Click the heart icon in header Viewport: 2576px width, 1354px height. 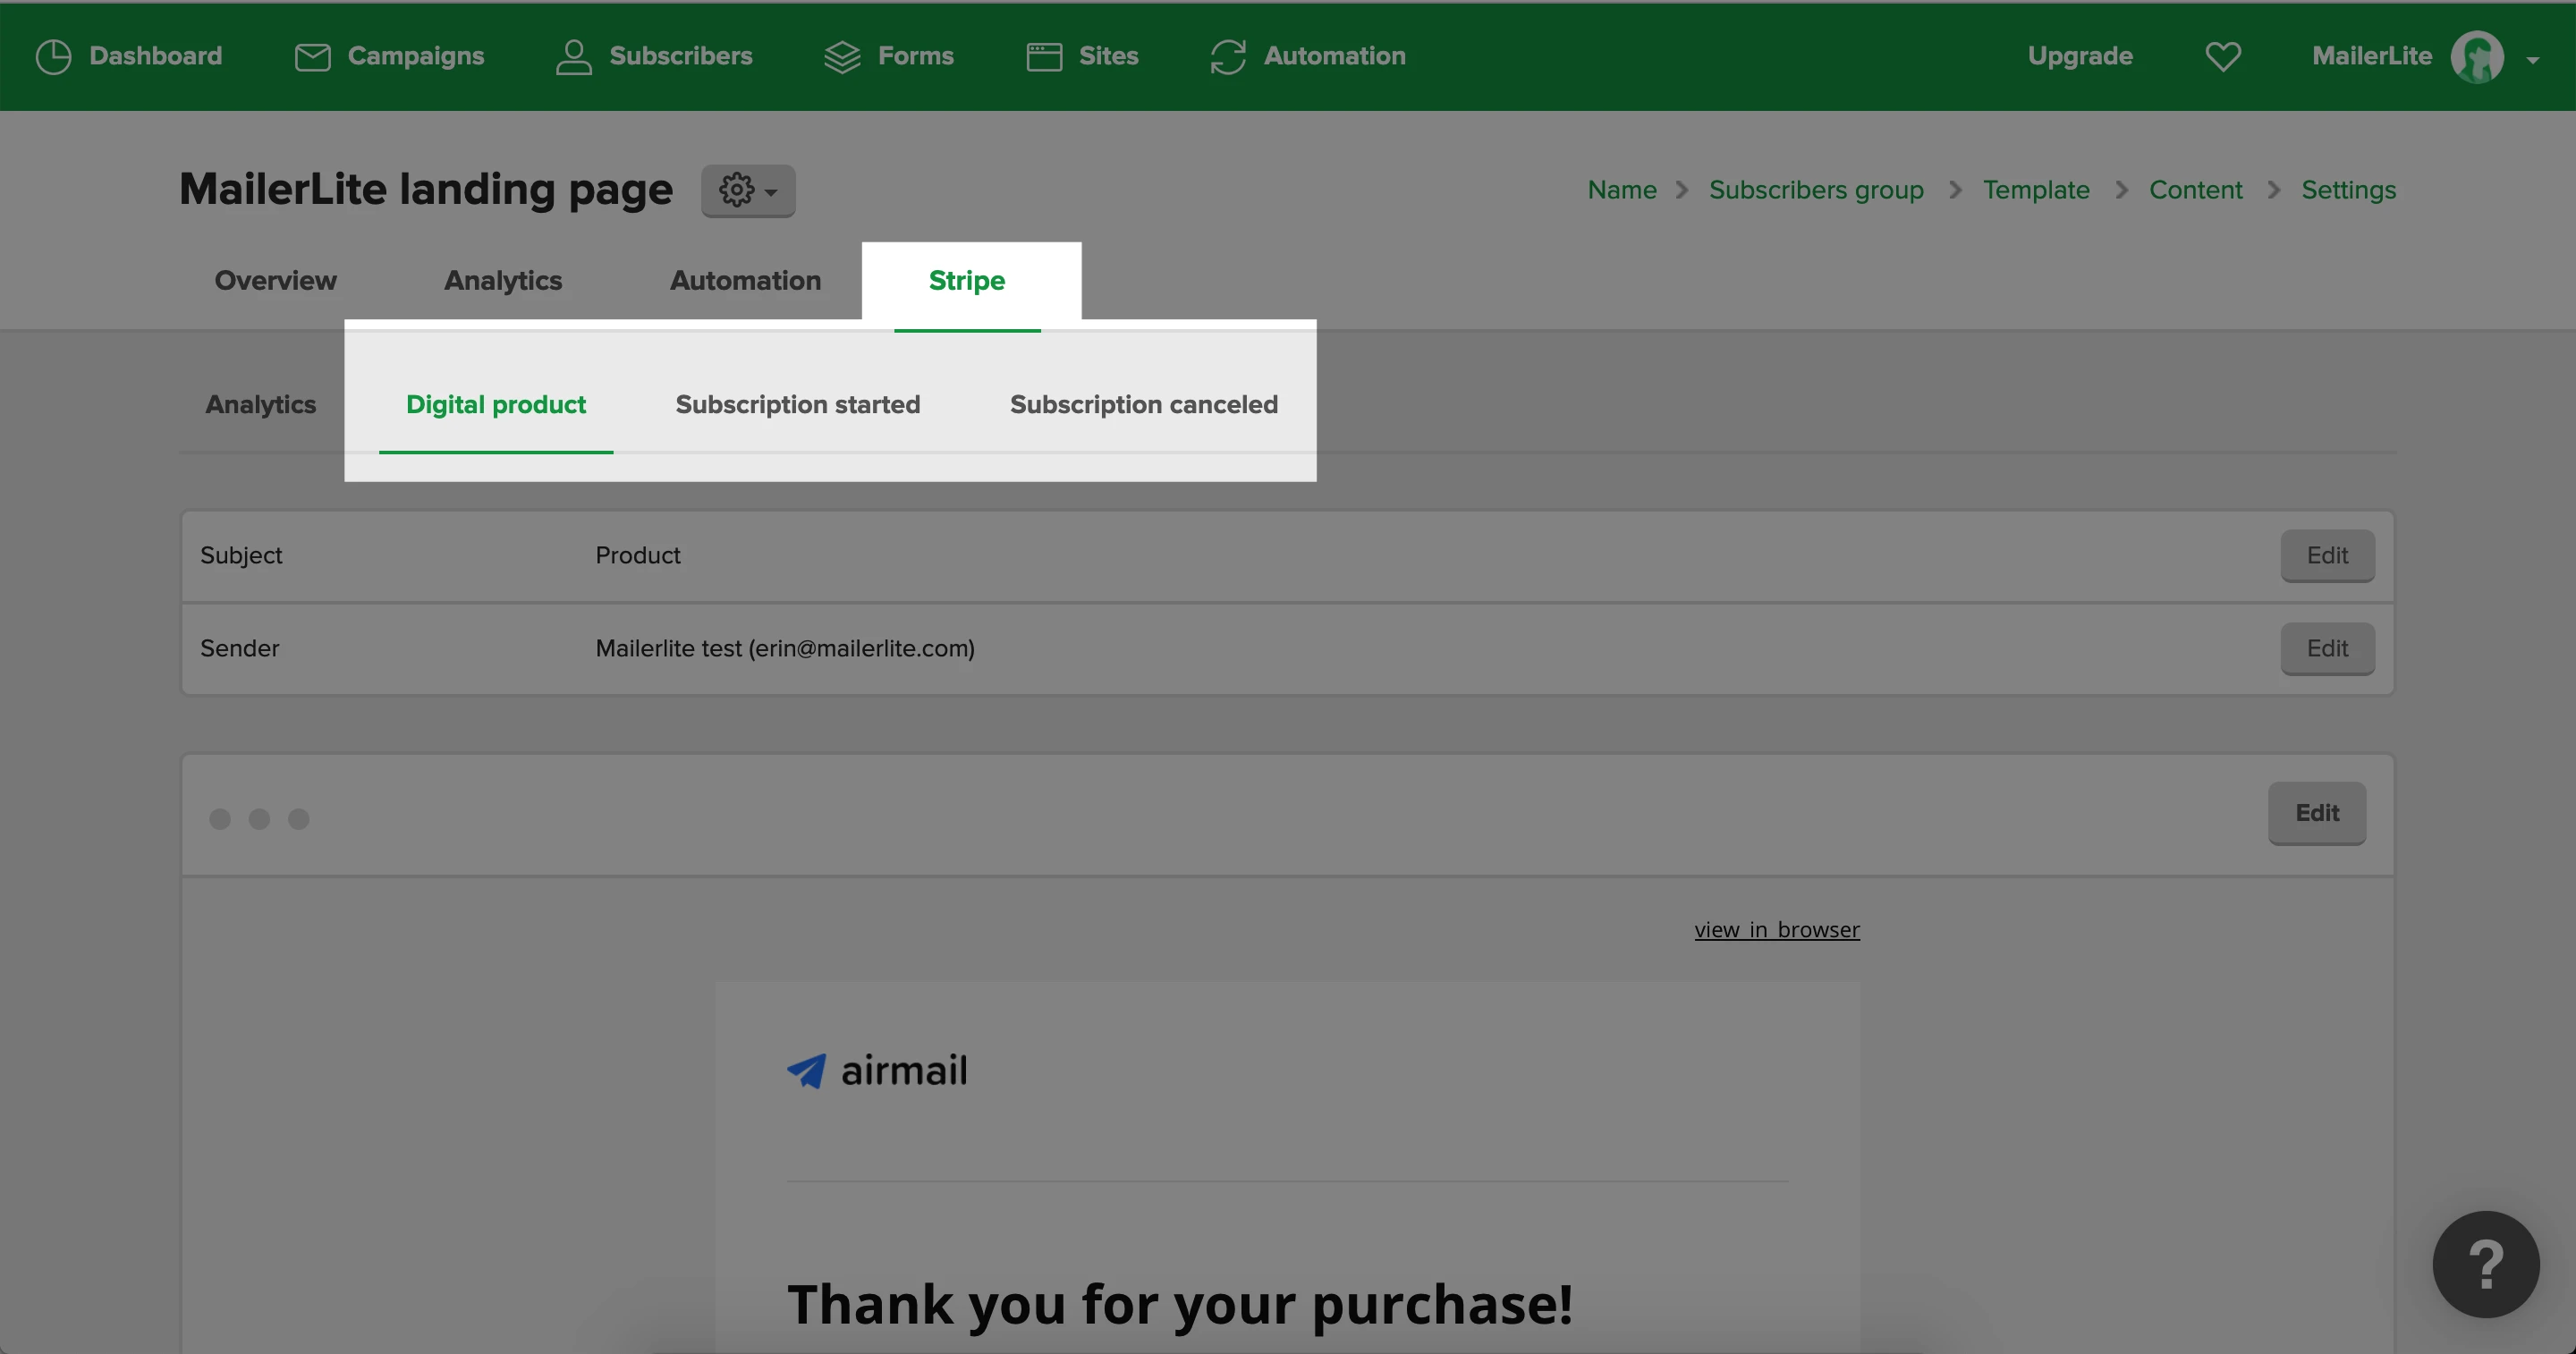tap(2222, 57)
